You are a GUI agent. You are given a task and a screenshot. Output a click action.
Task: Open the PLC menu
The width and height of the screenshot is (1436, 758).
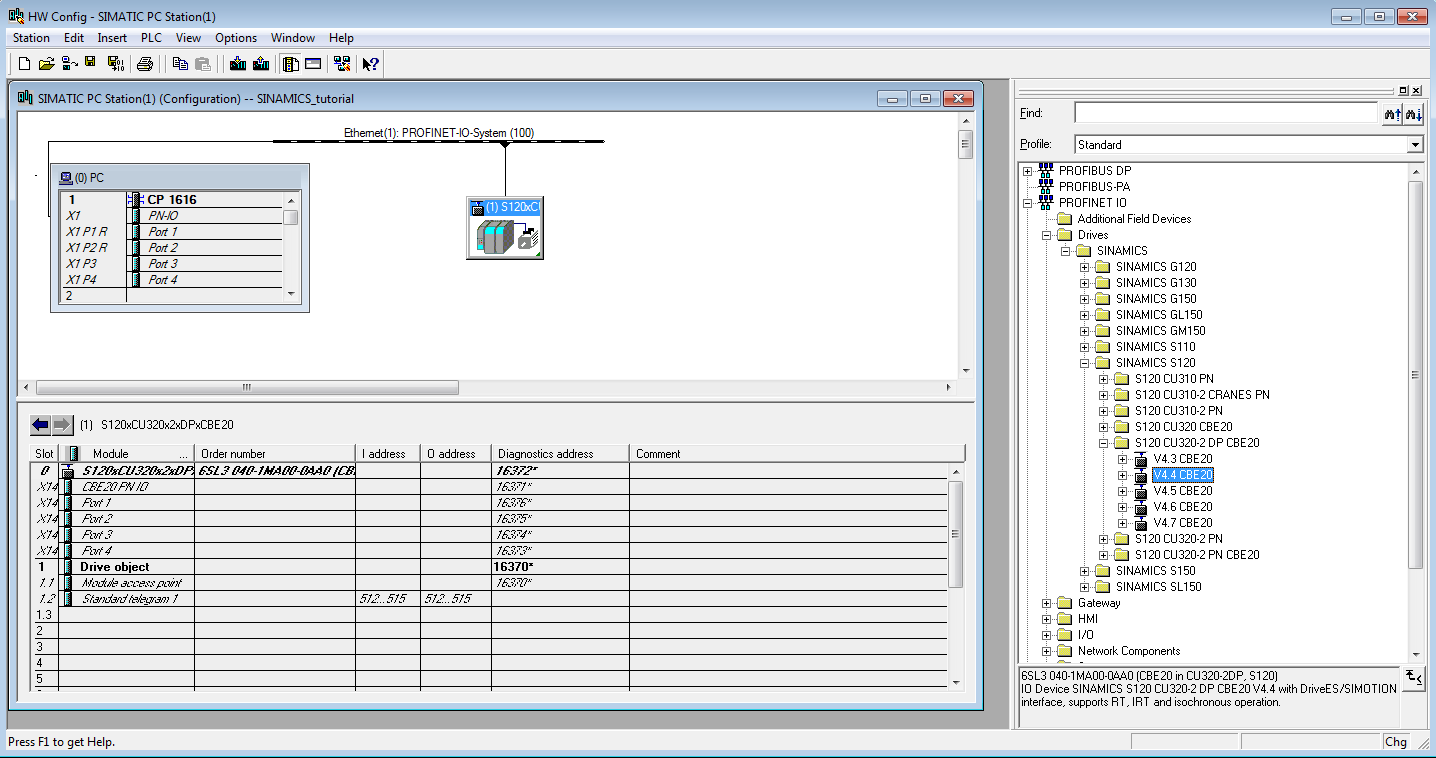click(x=151, y=38)
